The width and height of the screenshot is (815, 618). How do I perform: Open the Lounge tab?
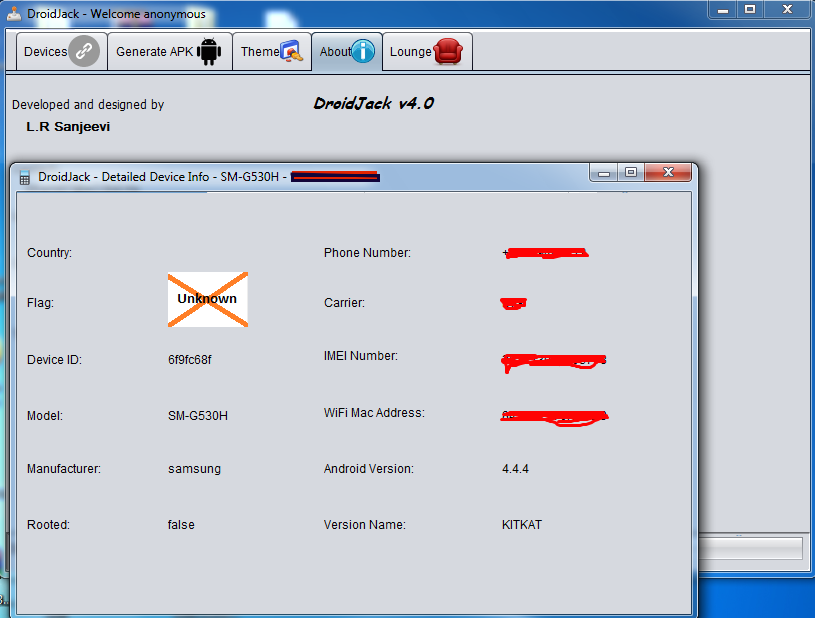(427, 51)
